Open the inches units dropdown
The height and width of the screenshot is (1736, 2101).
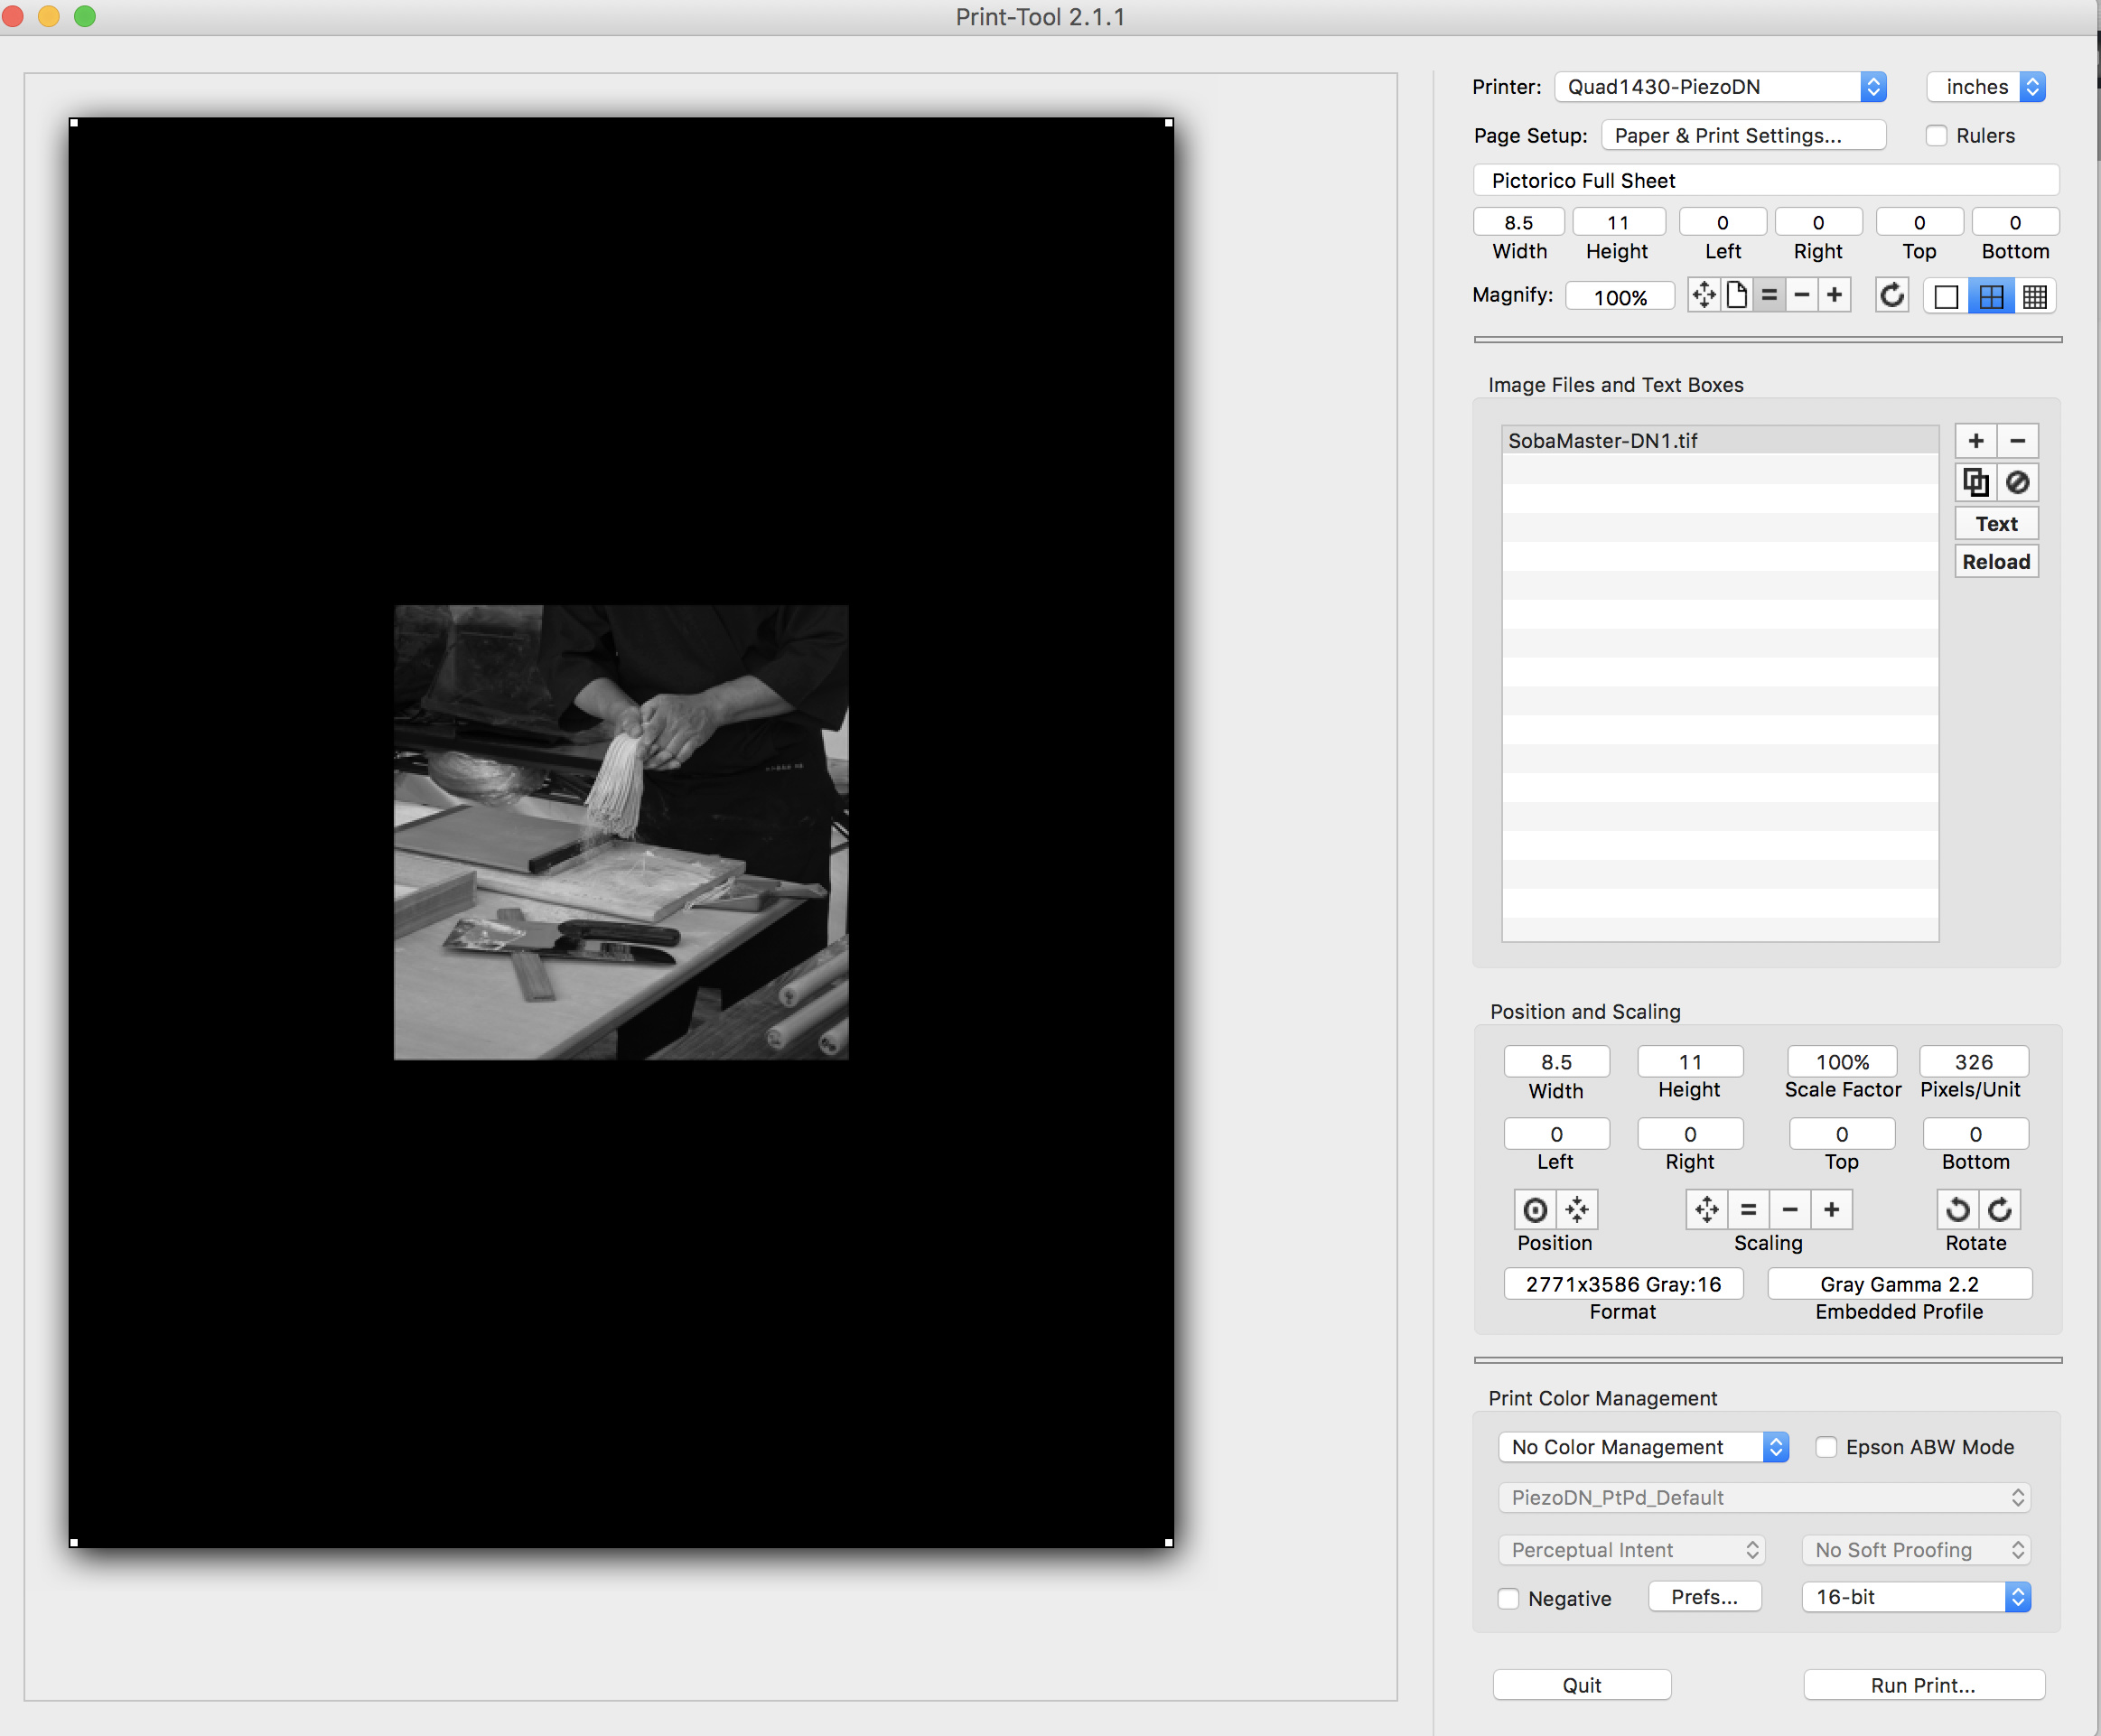[x=1986, y=87]
